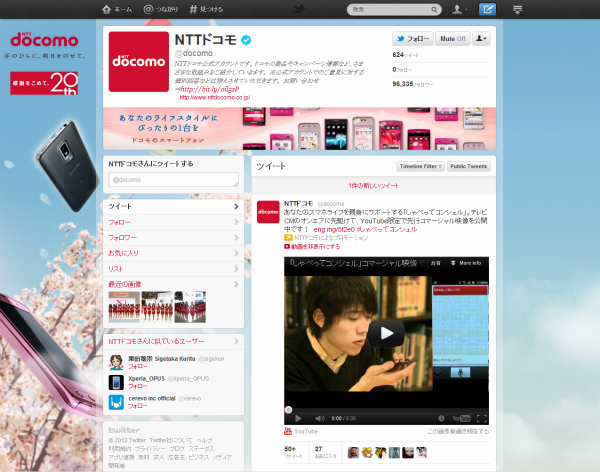Follow Xperia_OPUS
Image resolution: width=600 pixels, height=472 pixels.
[137, 386]
